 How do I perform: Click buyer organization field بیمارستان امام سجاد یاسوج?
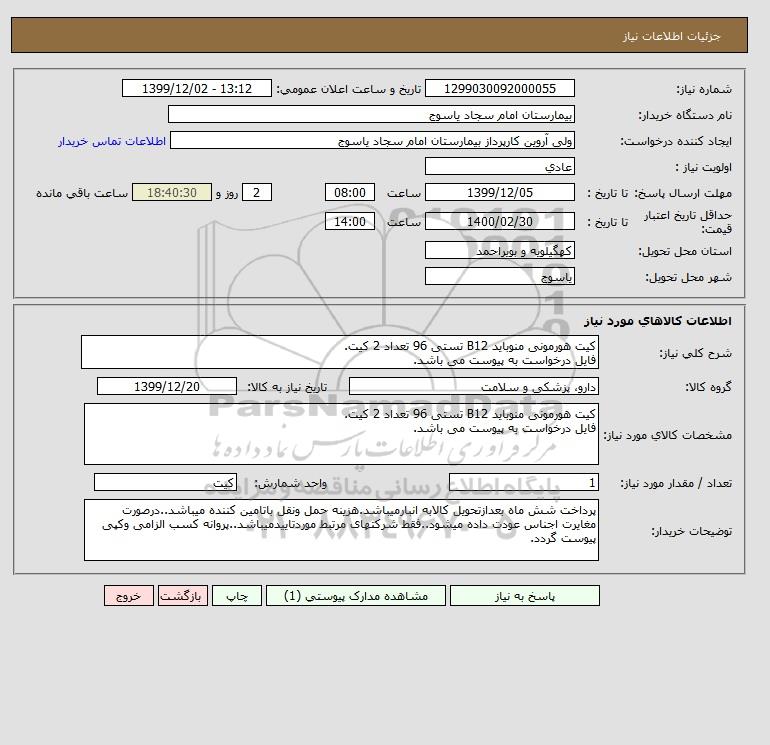[x=371, y=114]
